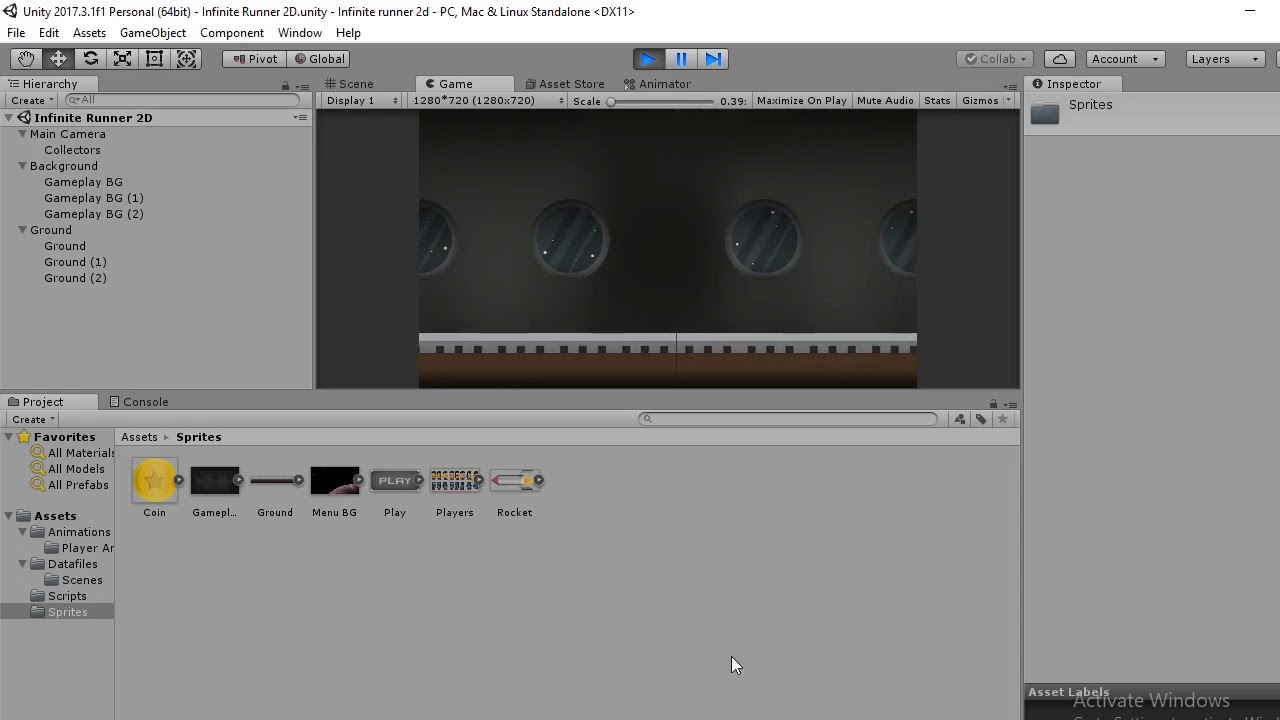The image size is (1280, 720).
Task: Select the Scale tool
Action: (x=122, y=59)
